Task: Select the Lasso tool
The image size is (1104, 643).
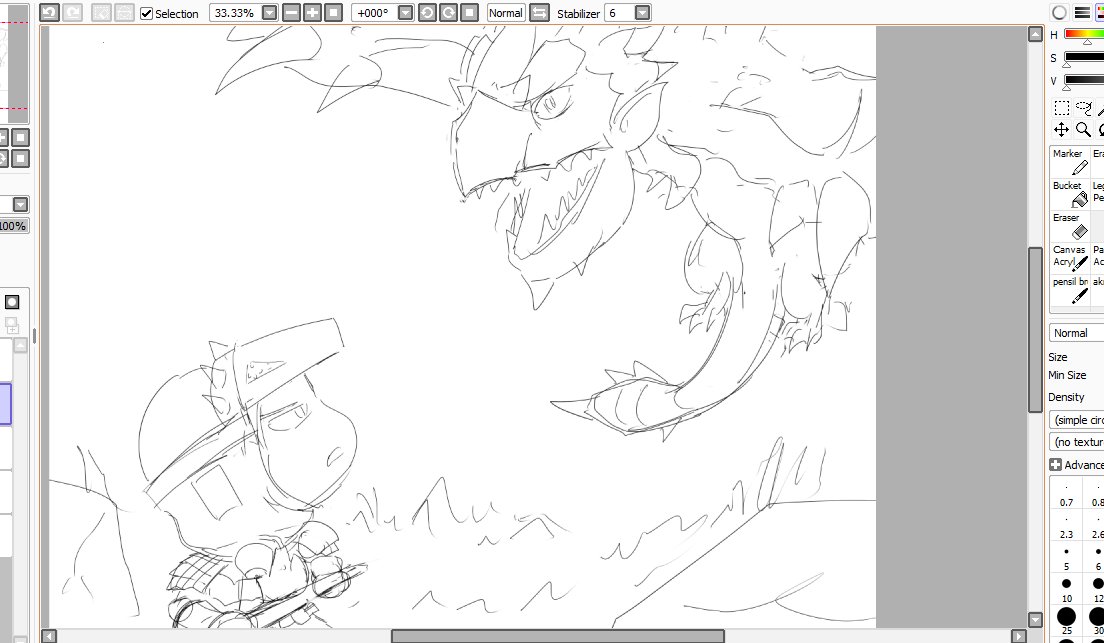Action: [x=1084, y=108]
